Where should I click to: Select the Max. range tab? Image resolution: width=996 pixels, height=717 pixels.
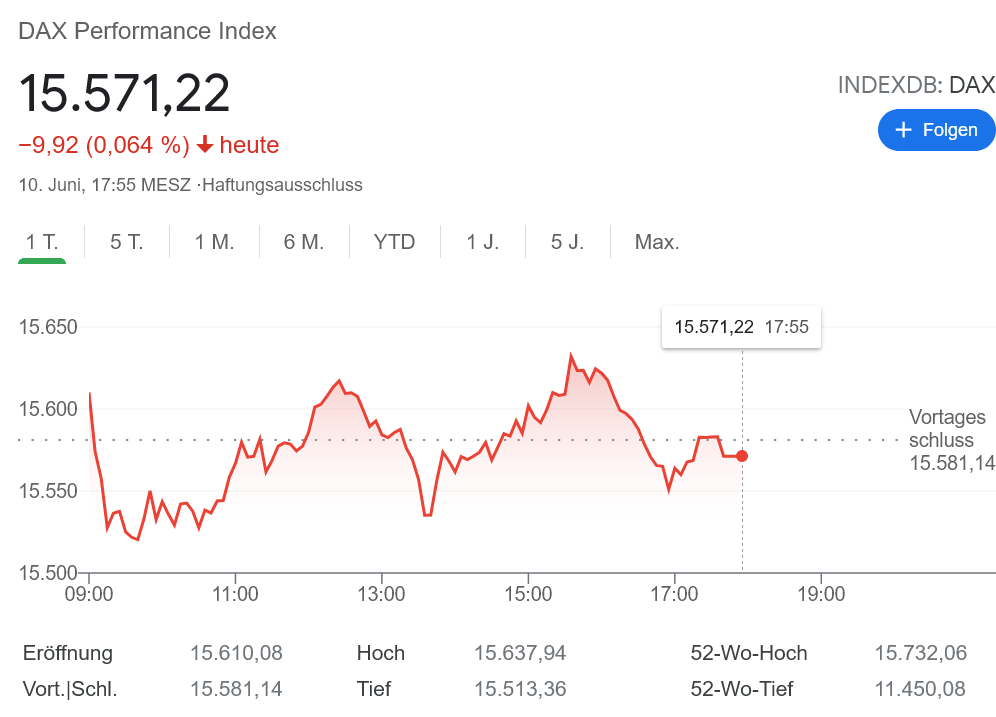coord(657,242)
